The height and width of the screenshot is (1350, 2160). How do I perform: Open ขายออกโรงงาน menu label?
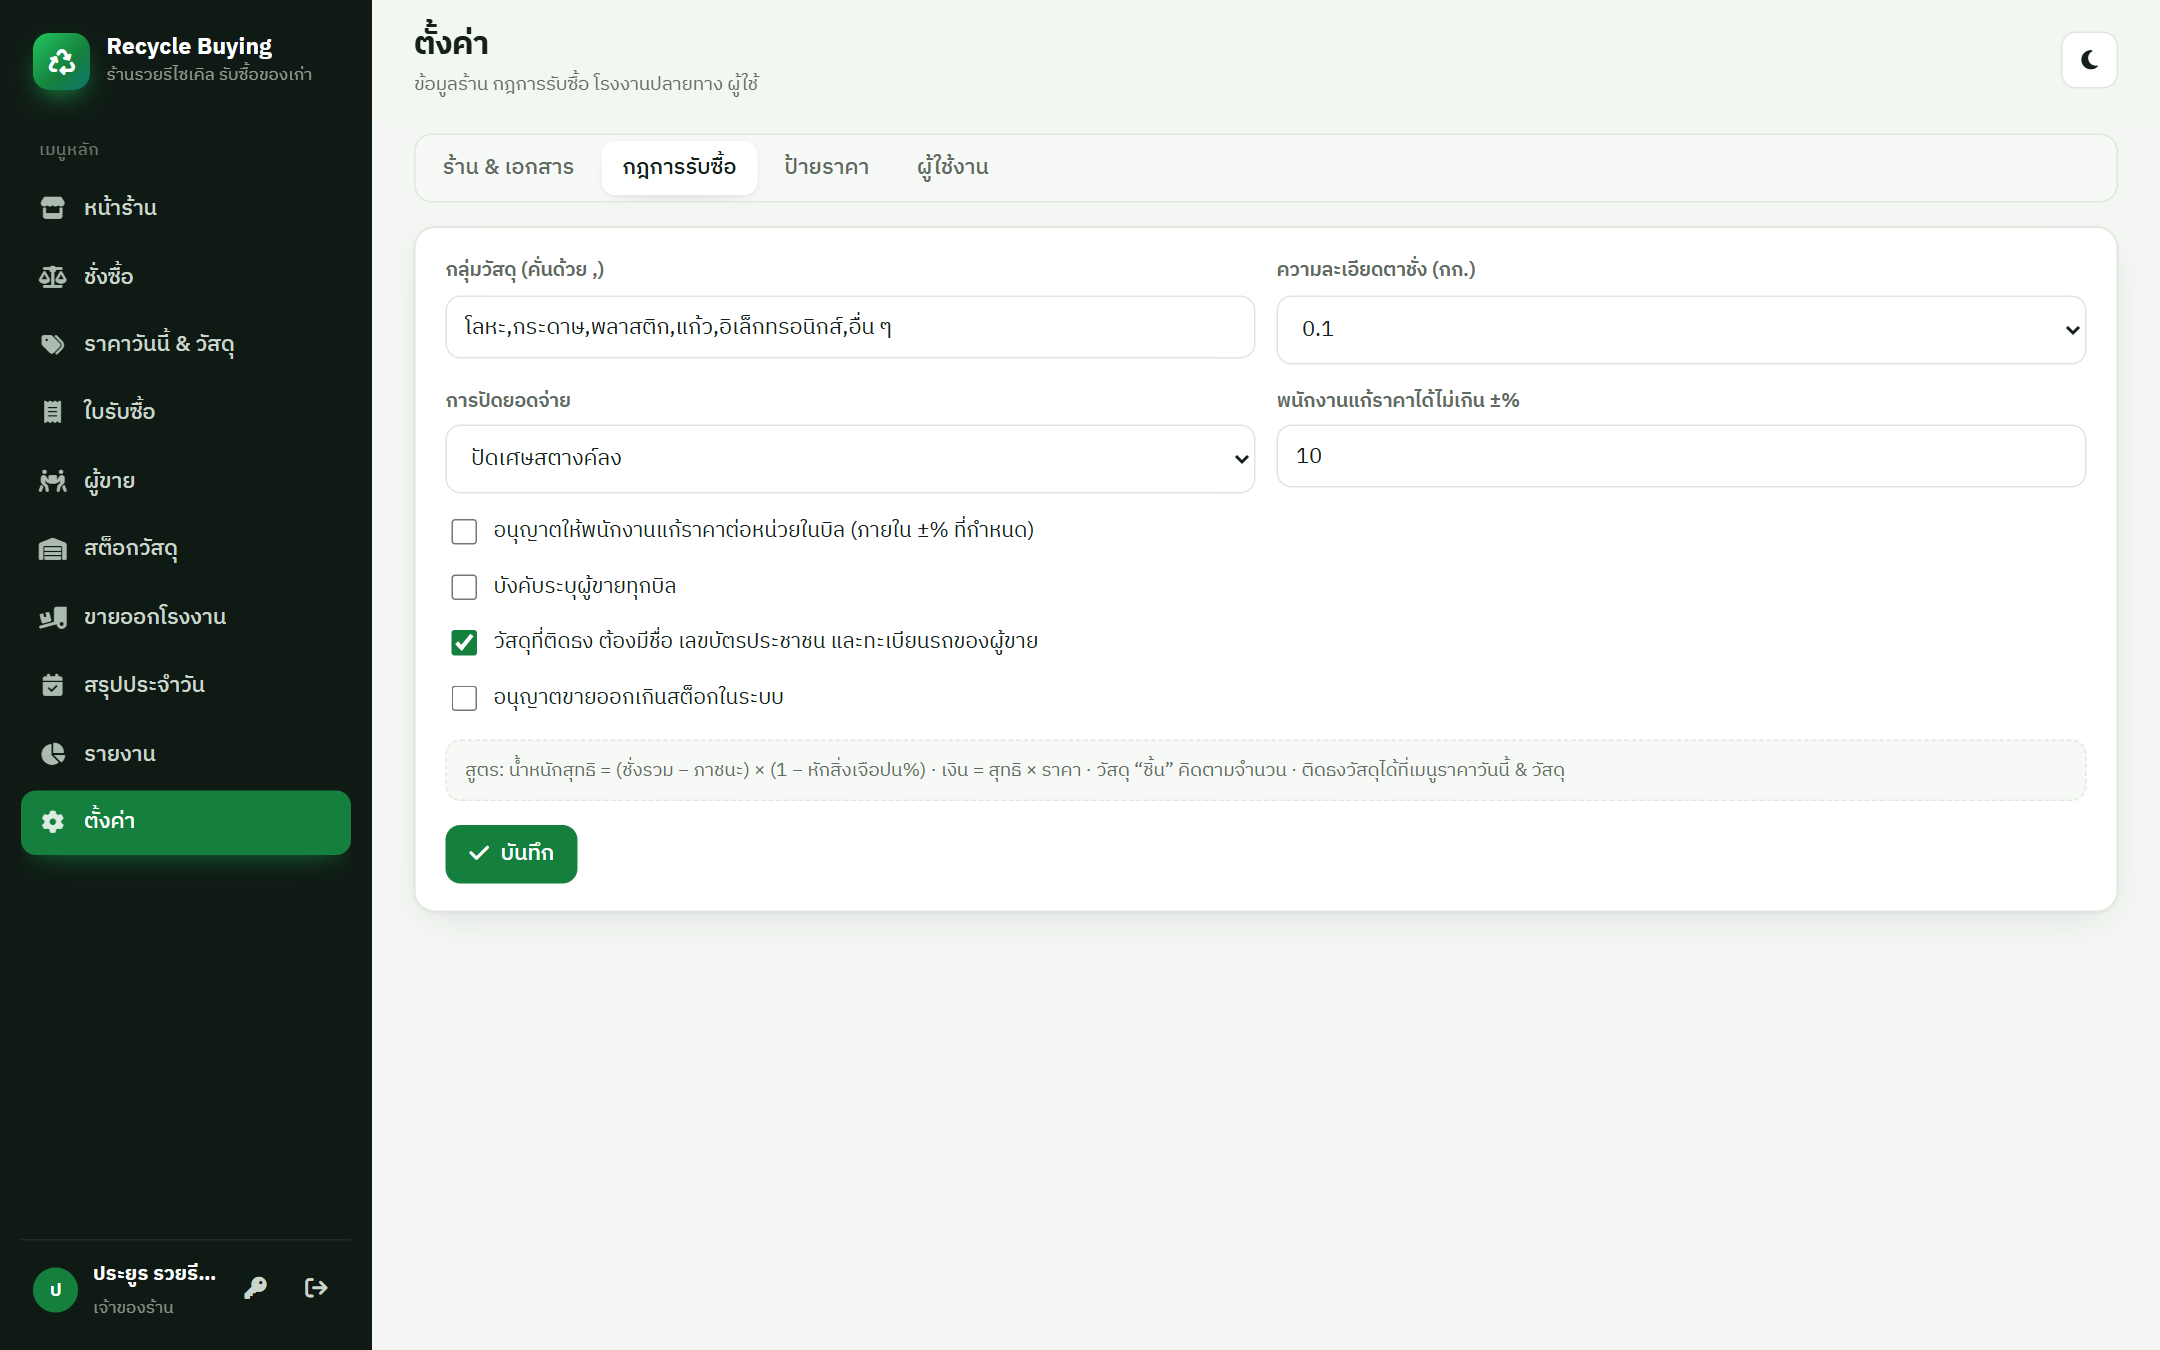(155, 617)
